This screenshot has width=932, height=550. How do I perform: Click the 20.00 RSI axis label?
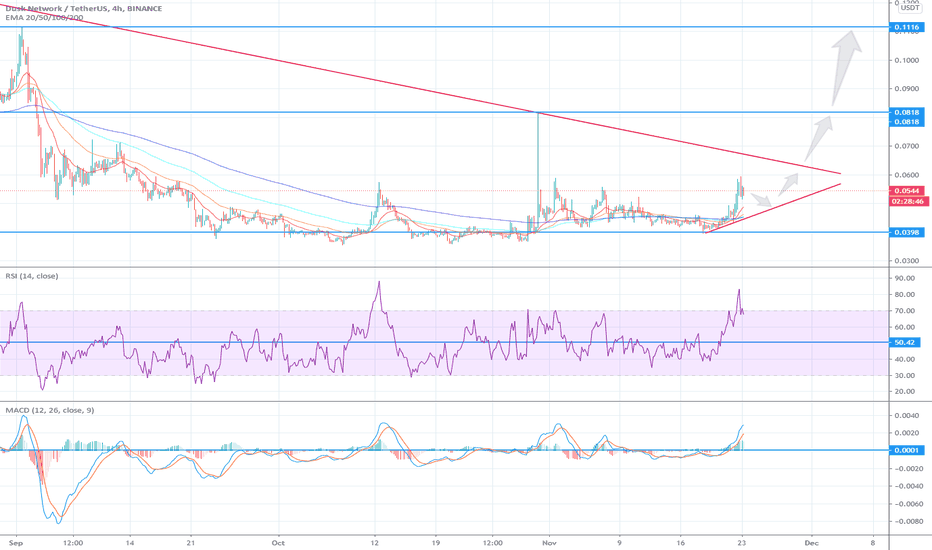tap(904, 392)
